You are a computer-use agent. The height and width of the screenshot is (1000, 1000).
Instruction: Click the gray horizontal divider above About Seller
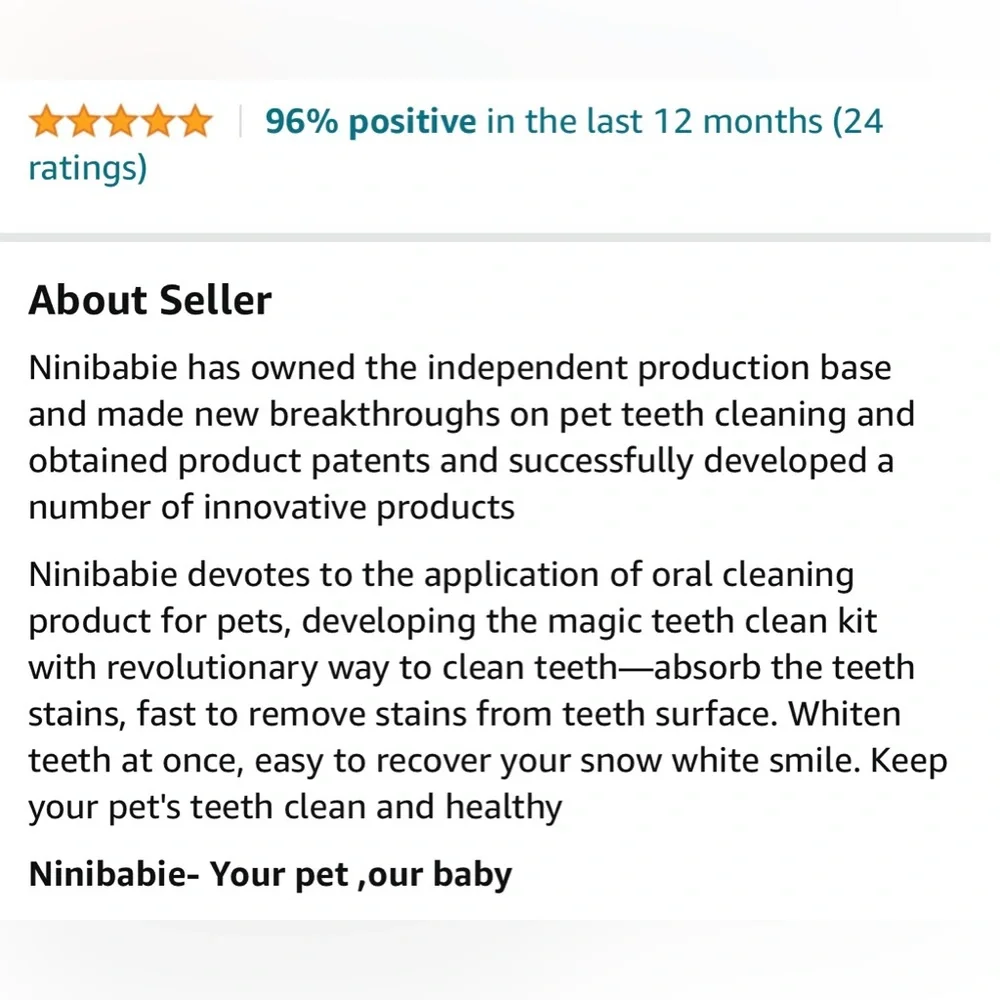point(495,237)
